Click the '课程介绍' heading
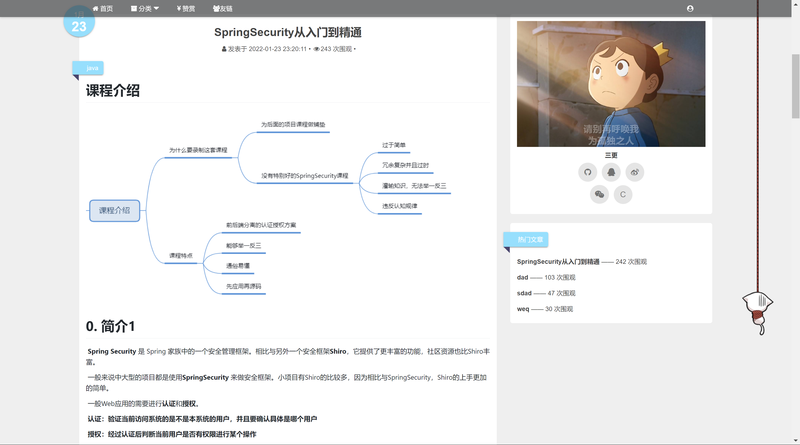This screenshot has height=445, width=800. [113, 90]
